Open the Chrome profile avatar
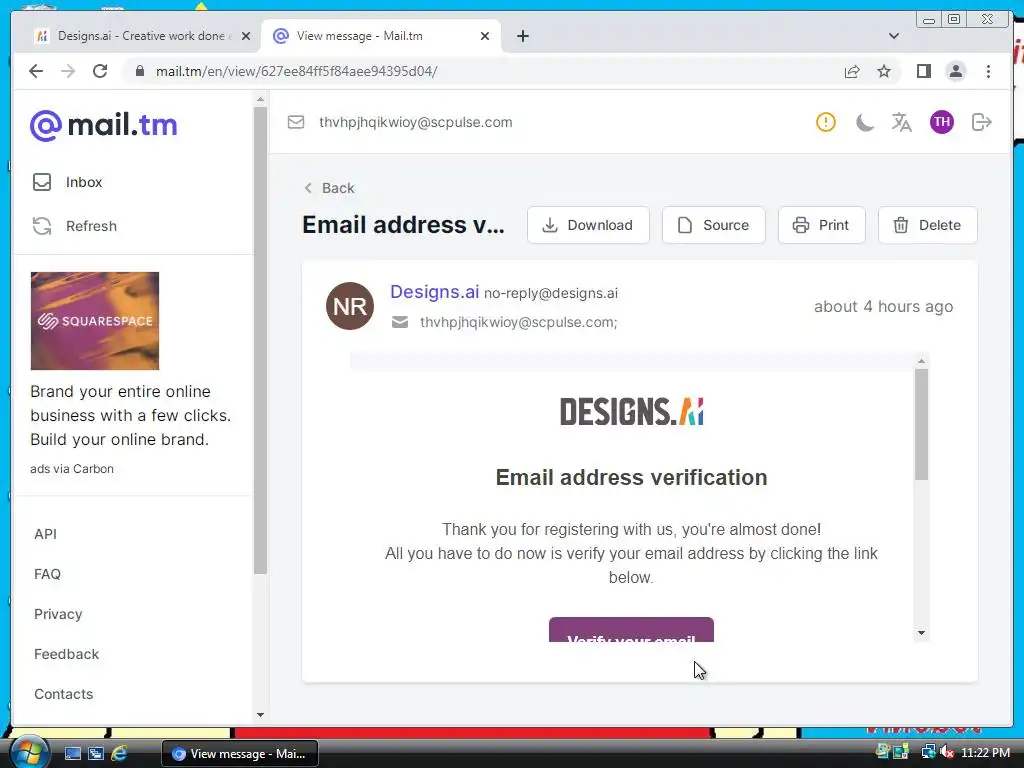Screen dimensions: 1024x768 click(x=955, y=71)
